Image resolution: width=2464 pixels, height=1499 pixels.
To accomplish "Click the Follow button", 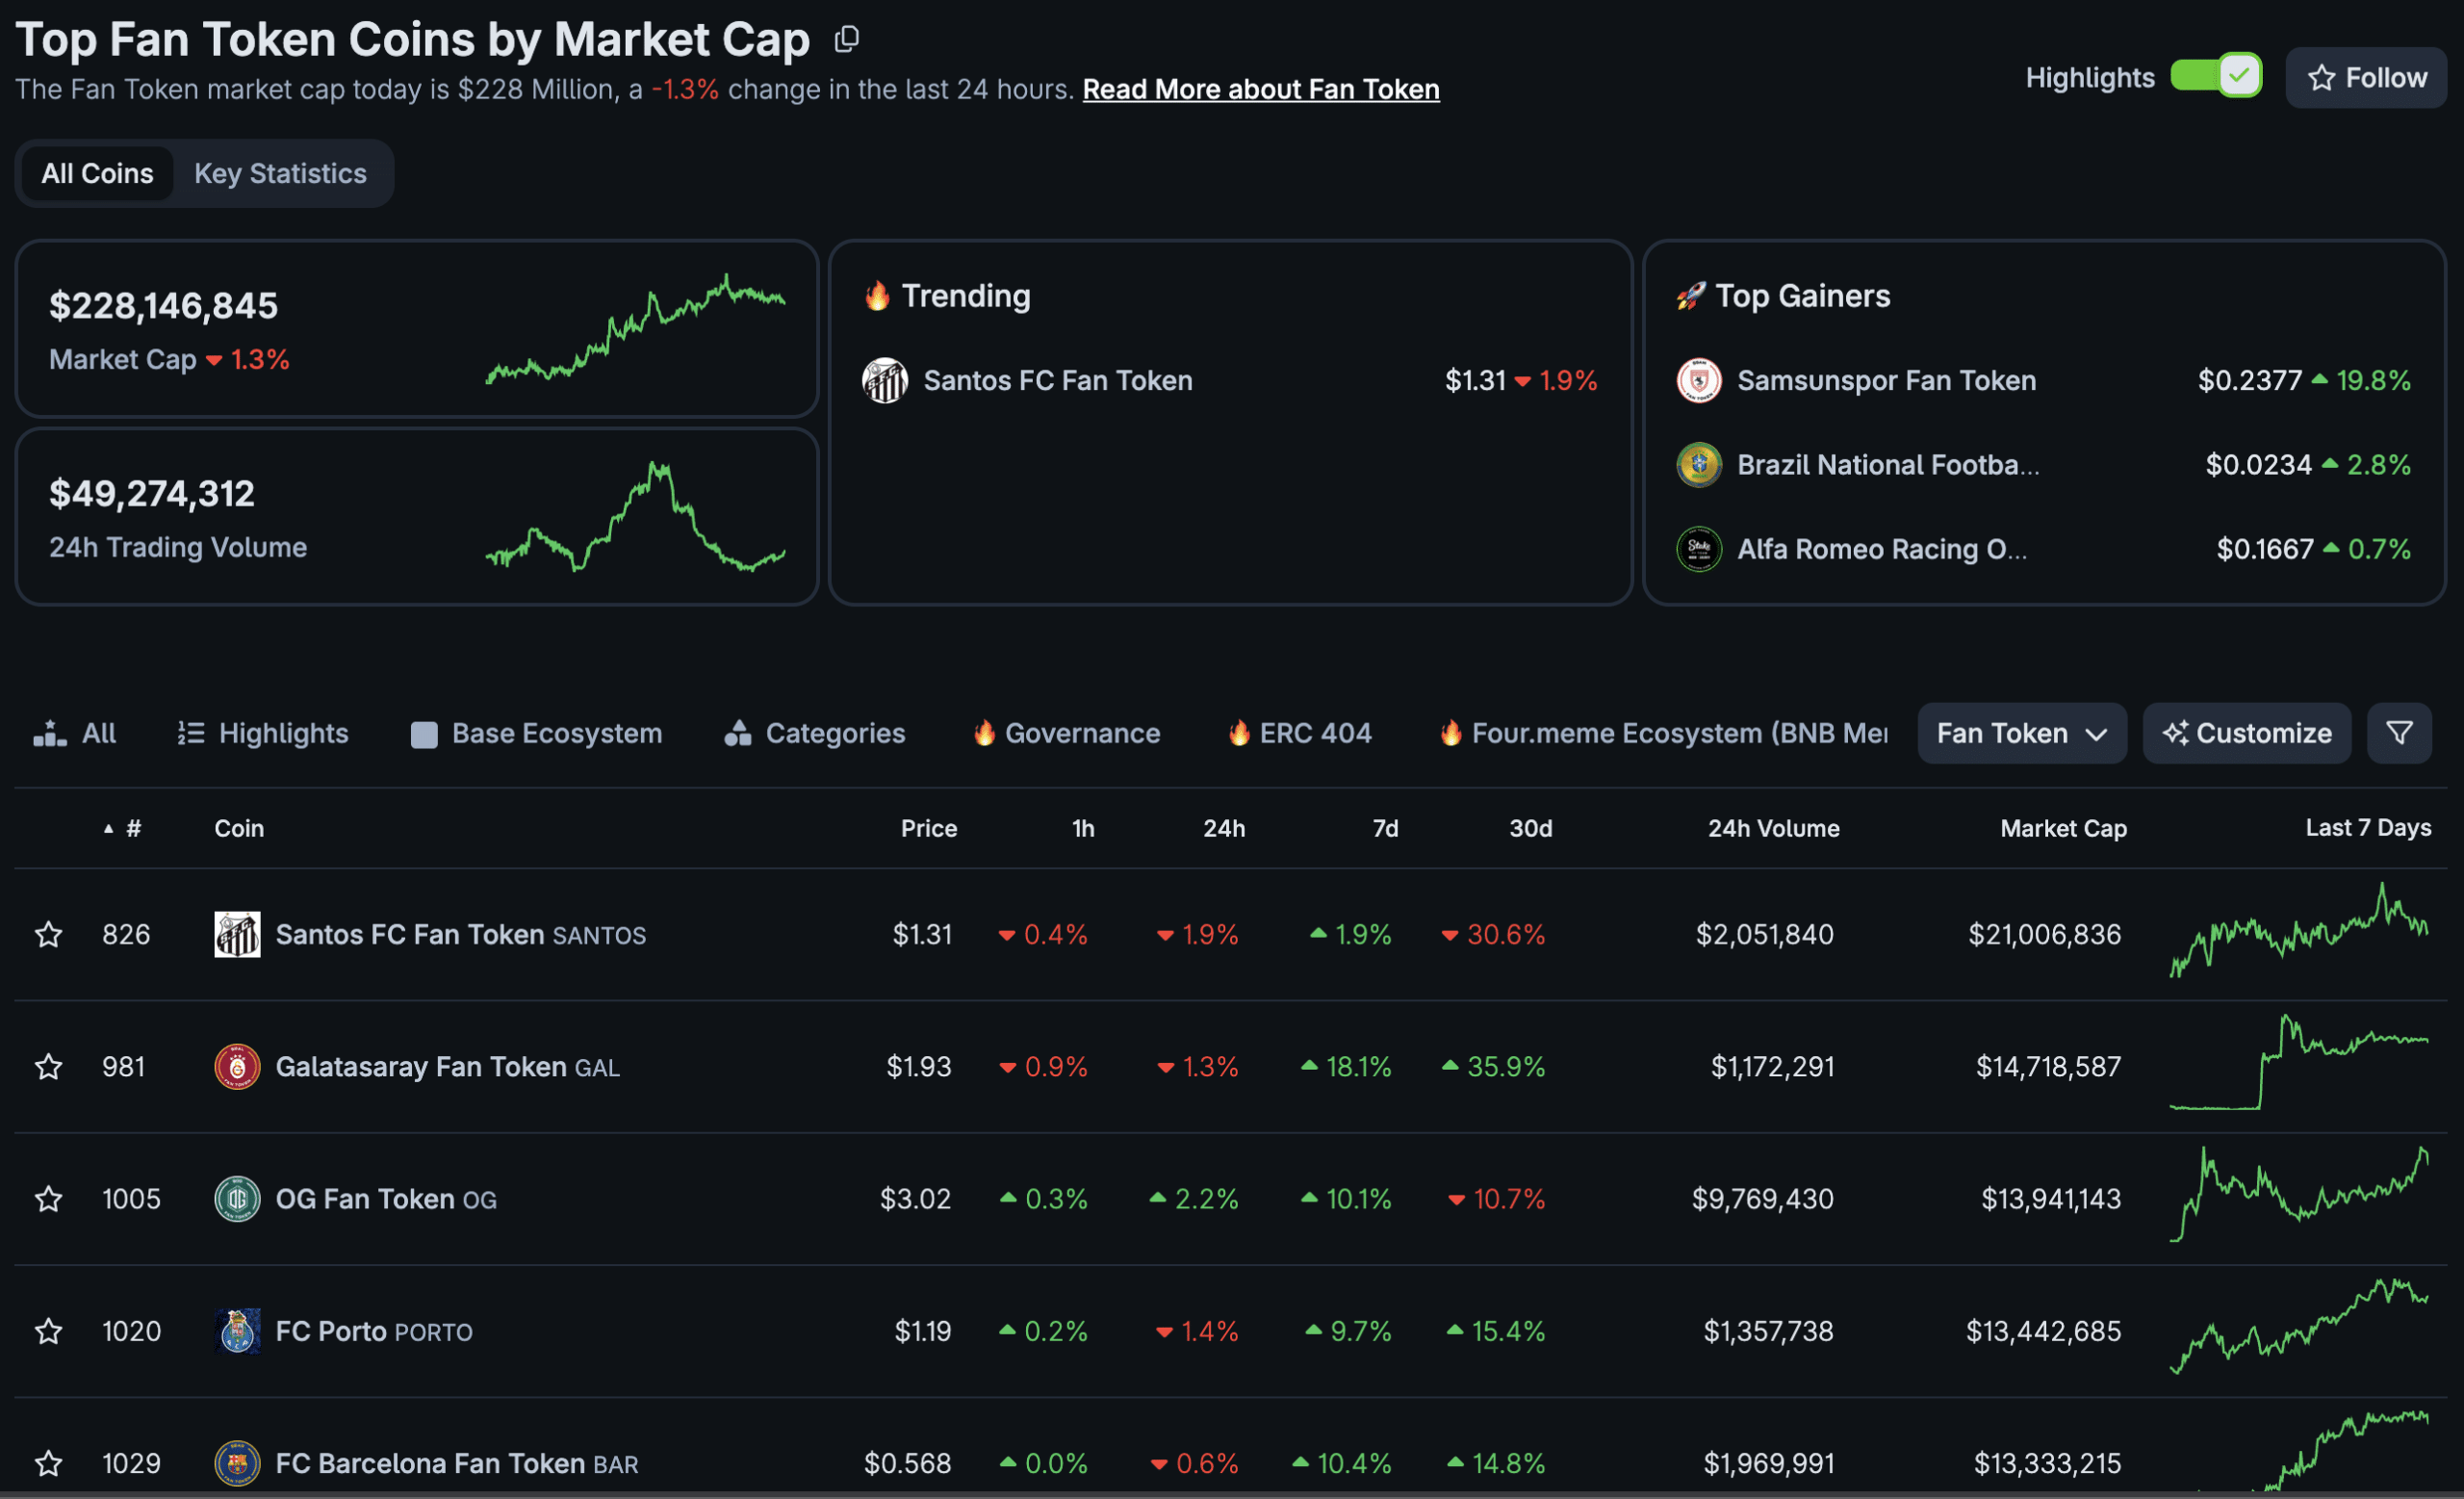I will pos(2366,77).
